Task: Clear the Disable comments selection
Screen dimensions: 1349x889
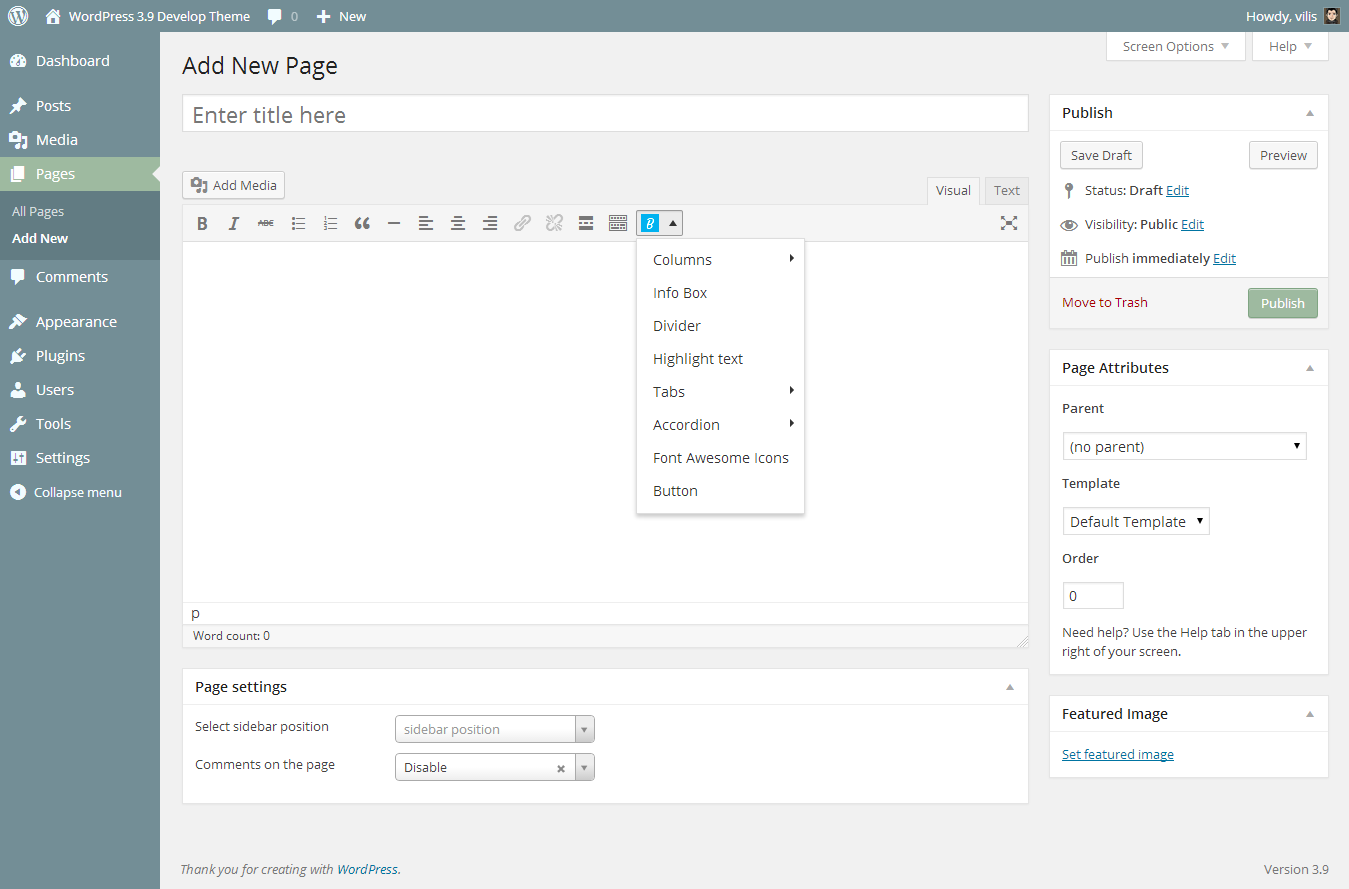Action: [x=561, y=768]
